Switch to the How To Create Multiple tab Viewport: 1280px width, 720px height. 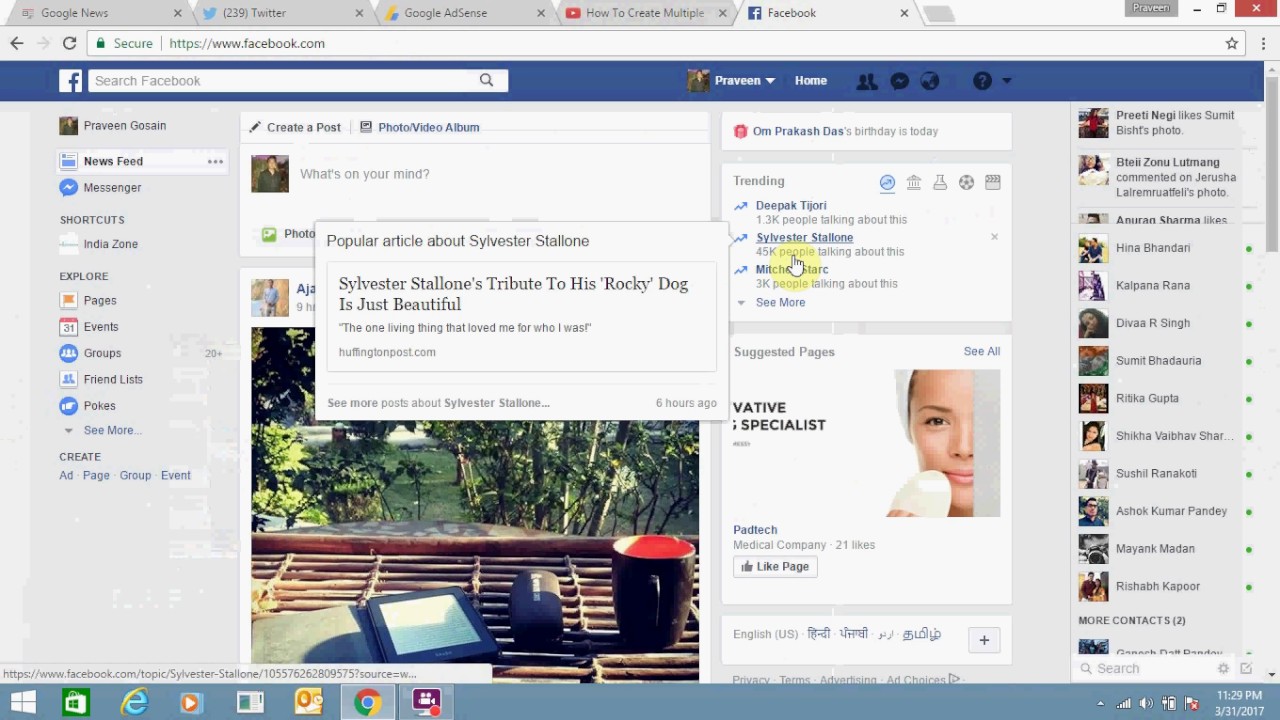click(647, 13)
